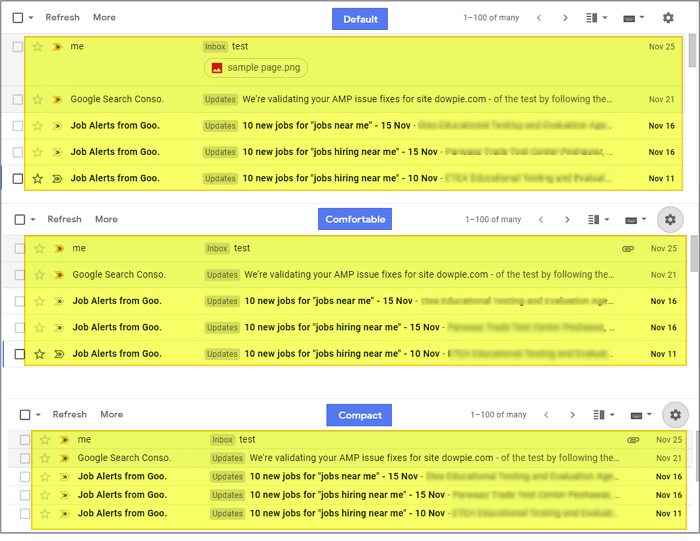Toggle importance marker on Nov 11 Job Alerts, Default view
700x541 pixels.
tap(57, 179)
